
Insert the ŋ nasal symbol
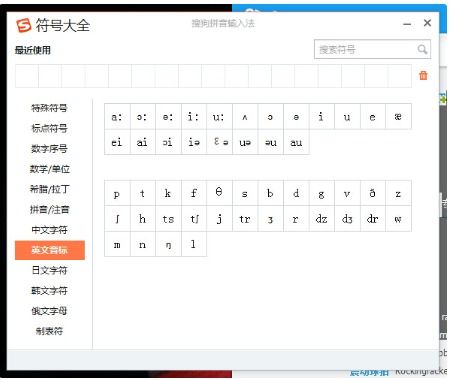click(168, 244)
